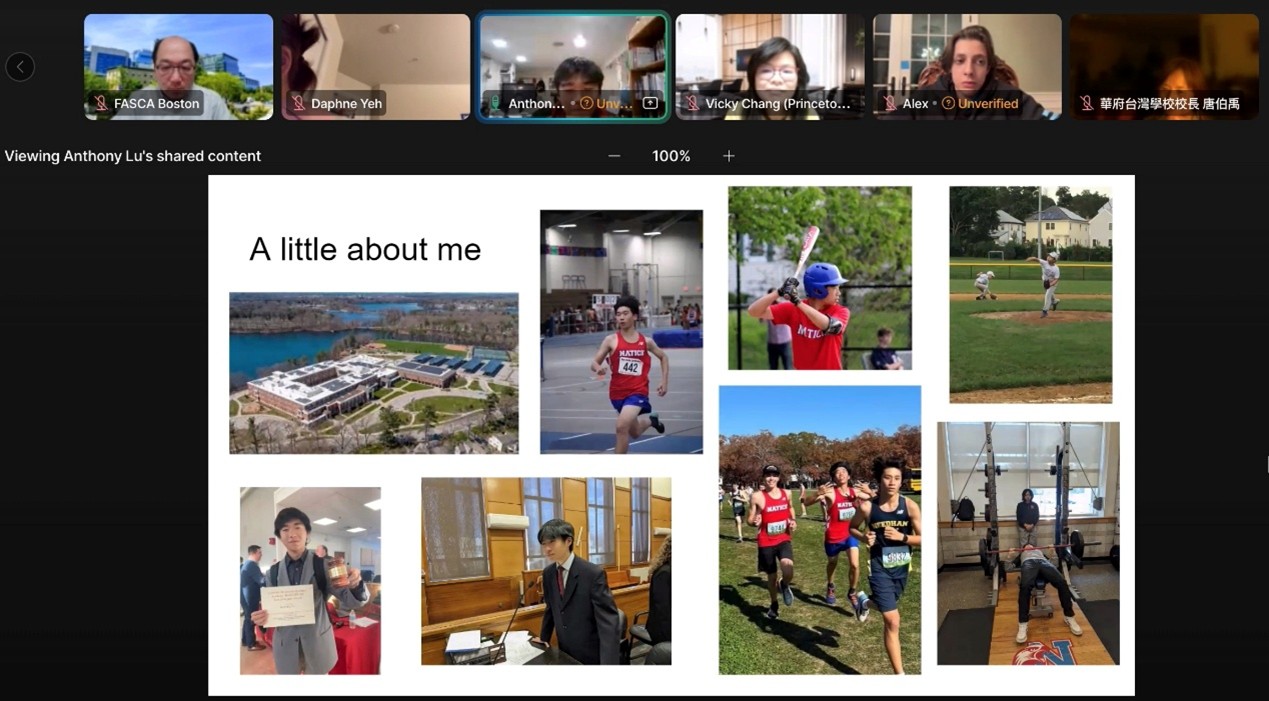
Task: Click the muted mic icon for 華府台灣學校校長
Action: tap(1086, 104)
